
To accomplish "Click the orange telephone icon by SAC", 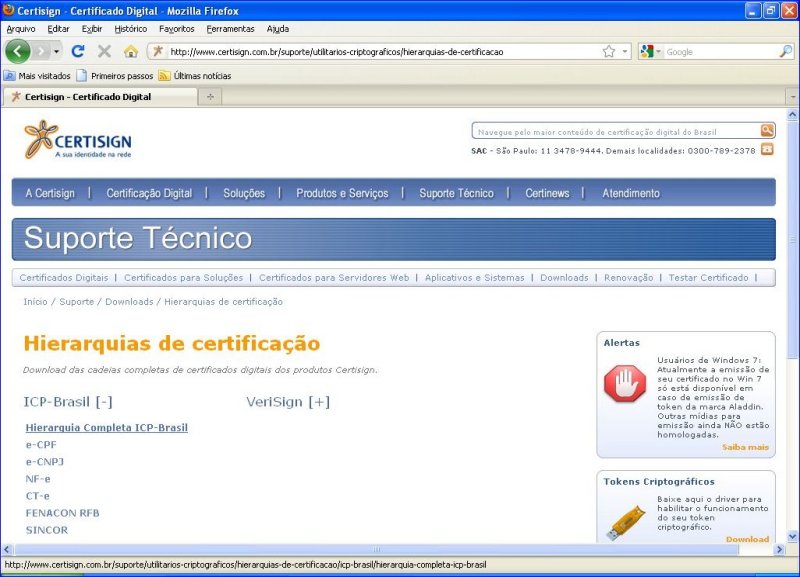I will click(767, 149).
